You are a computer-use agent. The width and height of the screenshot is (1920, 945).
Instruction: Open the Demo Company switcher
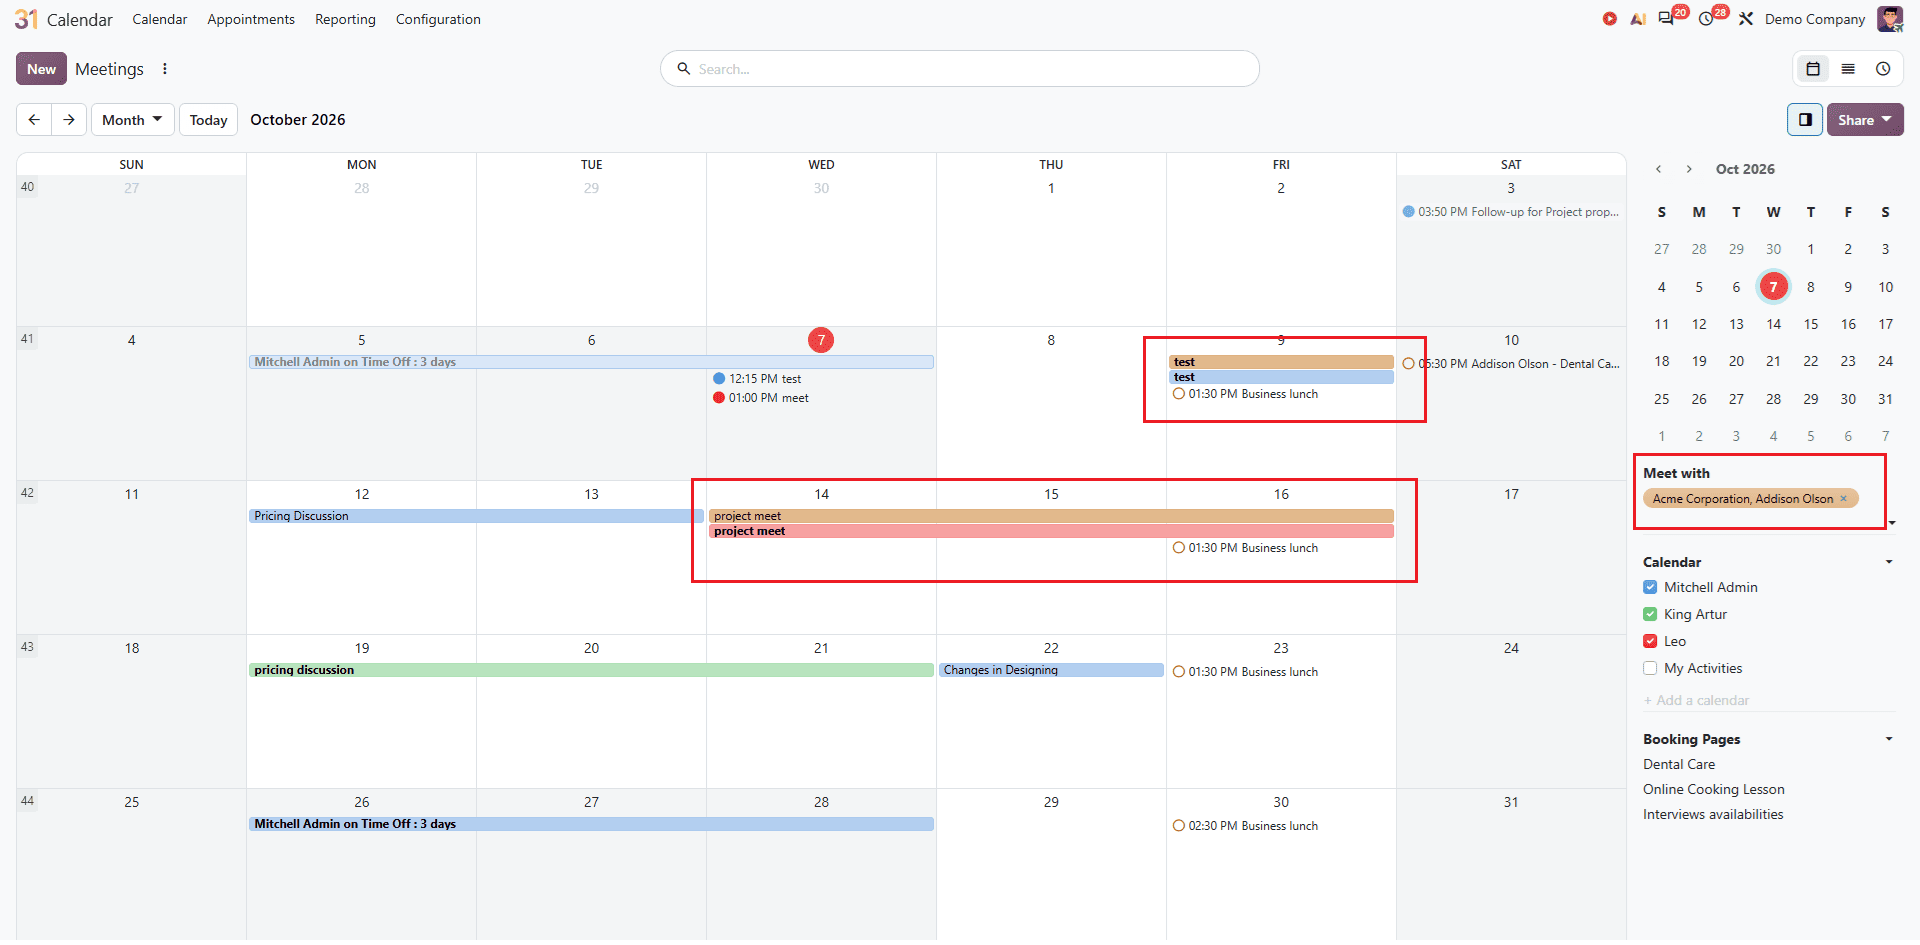1815,19
